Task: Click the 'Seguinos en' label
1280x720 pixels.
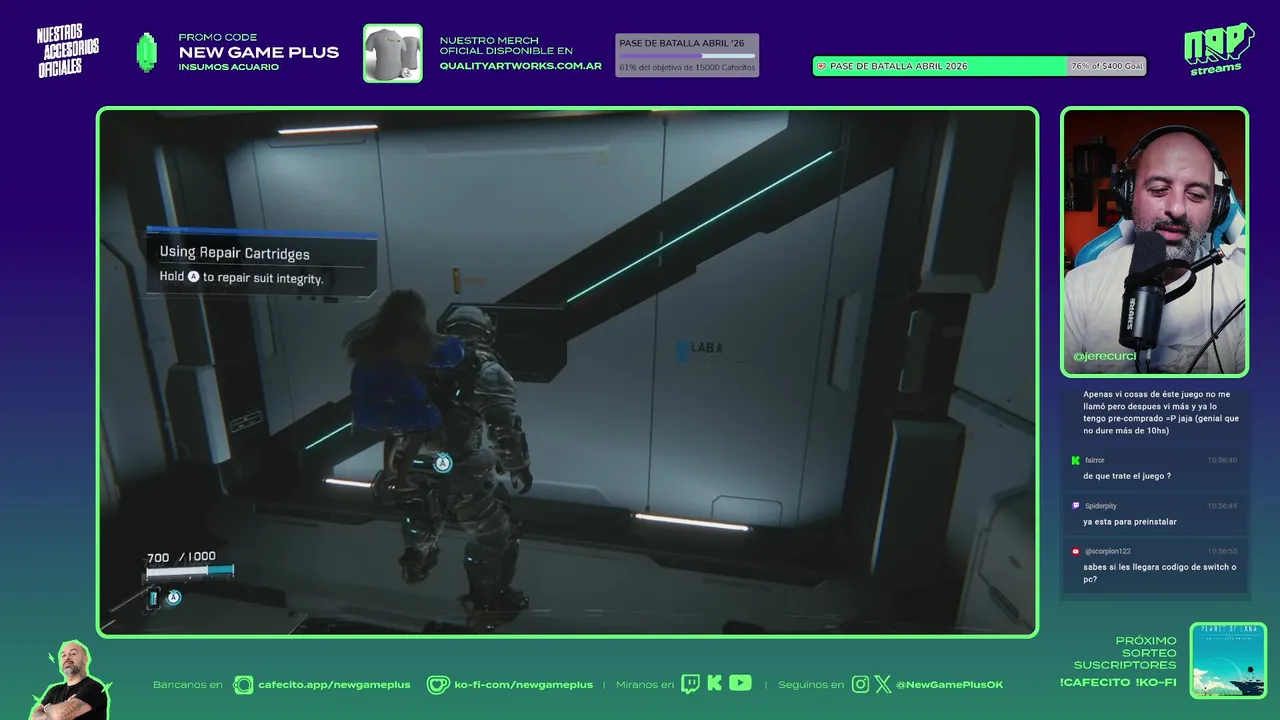Action: 811,685
